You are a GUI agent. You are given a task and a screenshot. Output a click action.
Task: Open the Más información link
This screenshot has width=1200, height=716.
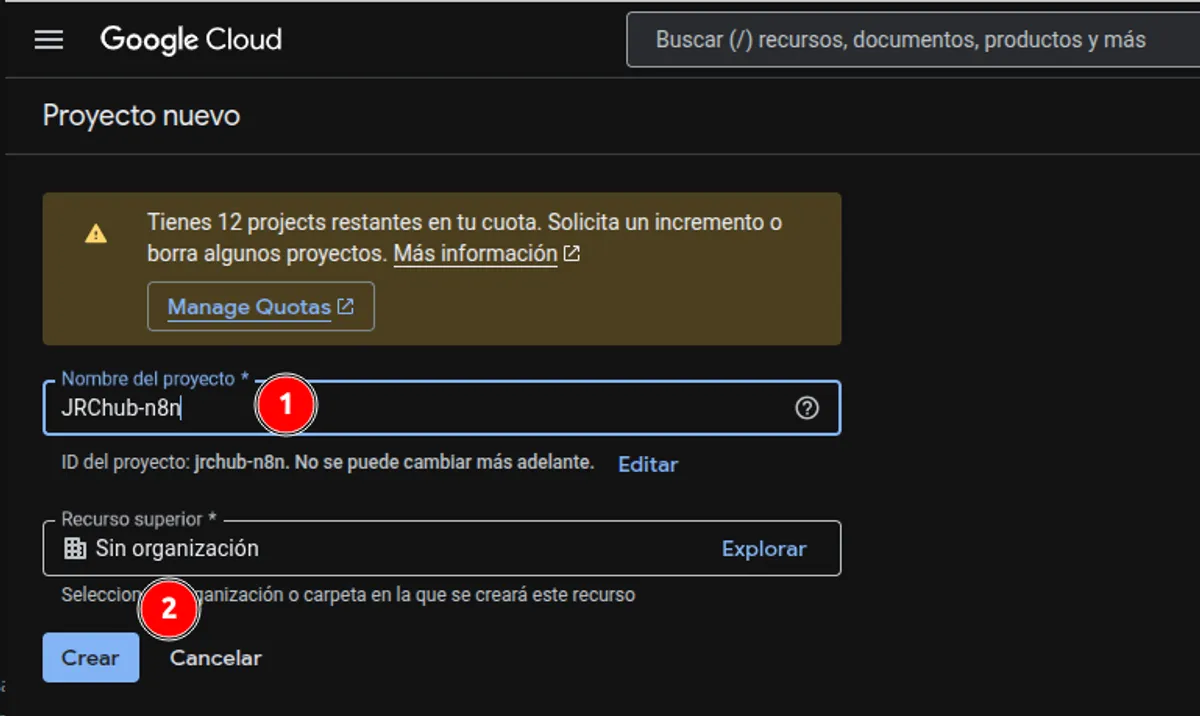(475, 254)
